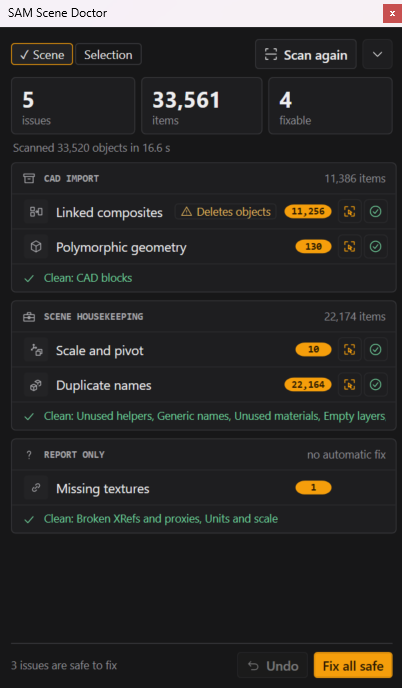Image resolution: width=402 pixels, height=688 pixels.
Task: Click the Scan again button
Action: click(306, 54)
